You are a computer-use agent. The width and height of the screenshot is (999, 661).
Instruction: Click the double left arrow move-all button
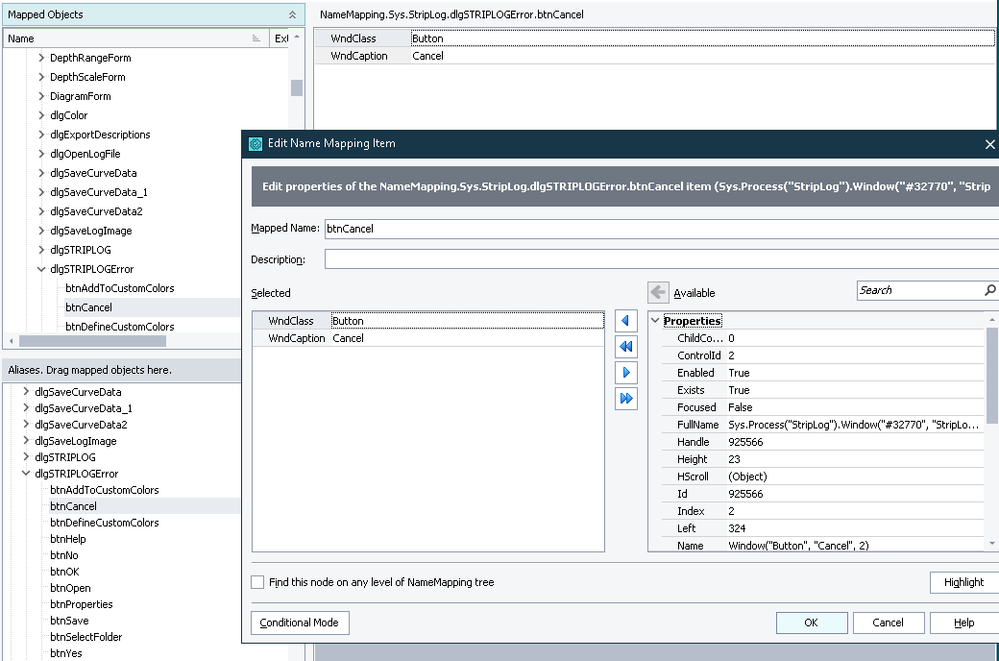[626, 346]
